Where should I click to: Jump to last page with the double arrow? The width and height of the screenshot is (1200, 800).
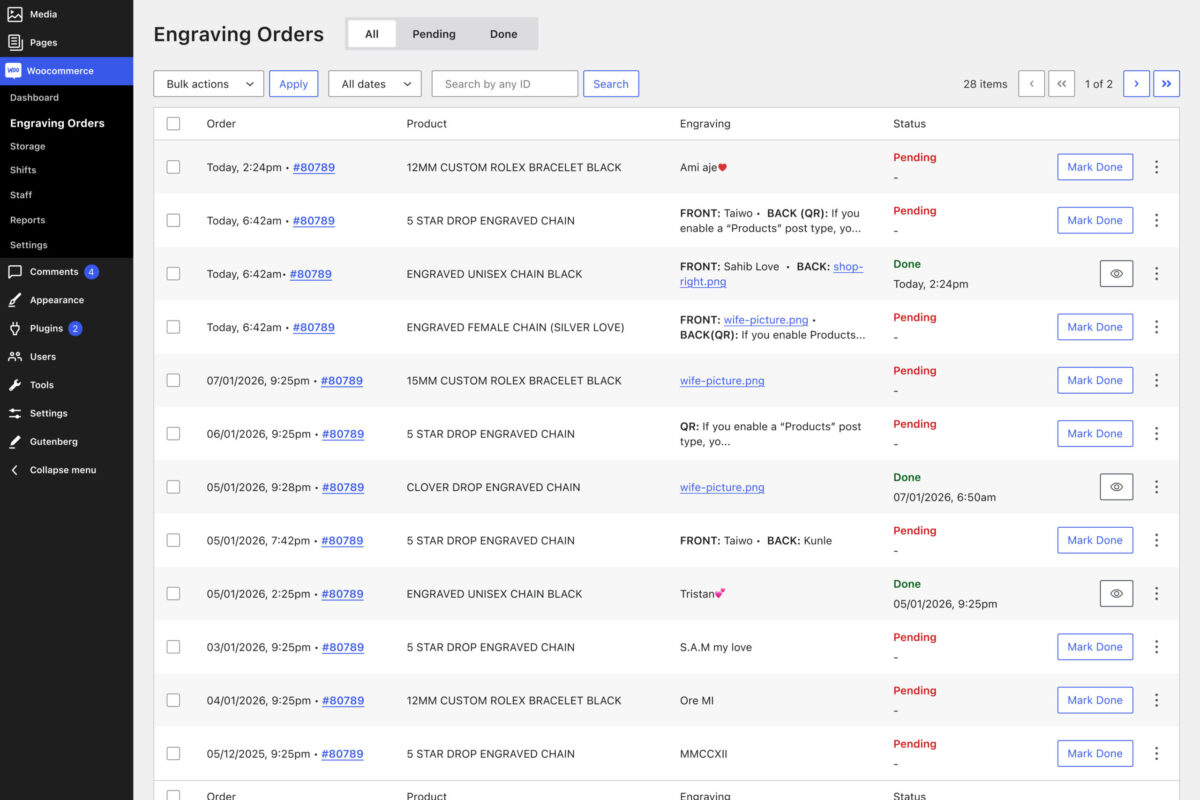point(1166,84)
